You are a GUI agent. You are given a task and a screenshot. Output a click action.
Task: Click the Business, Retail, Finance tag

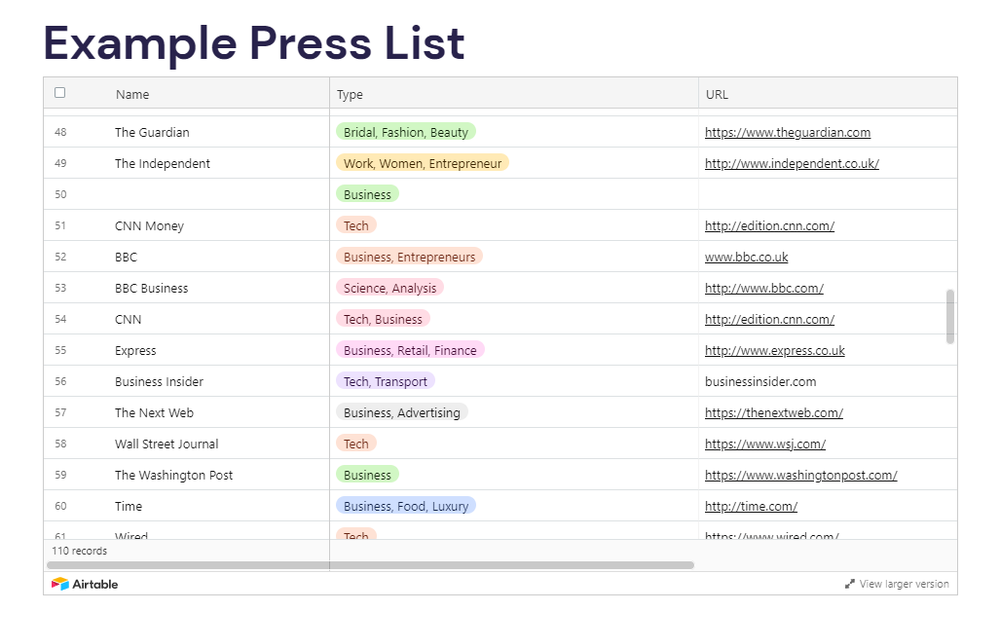pos(410,351)
